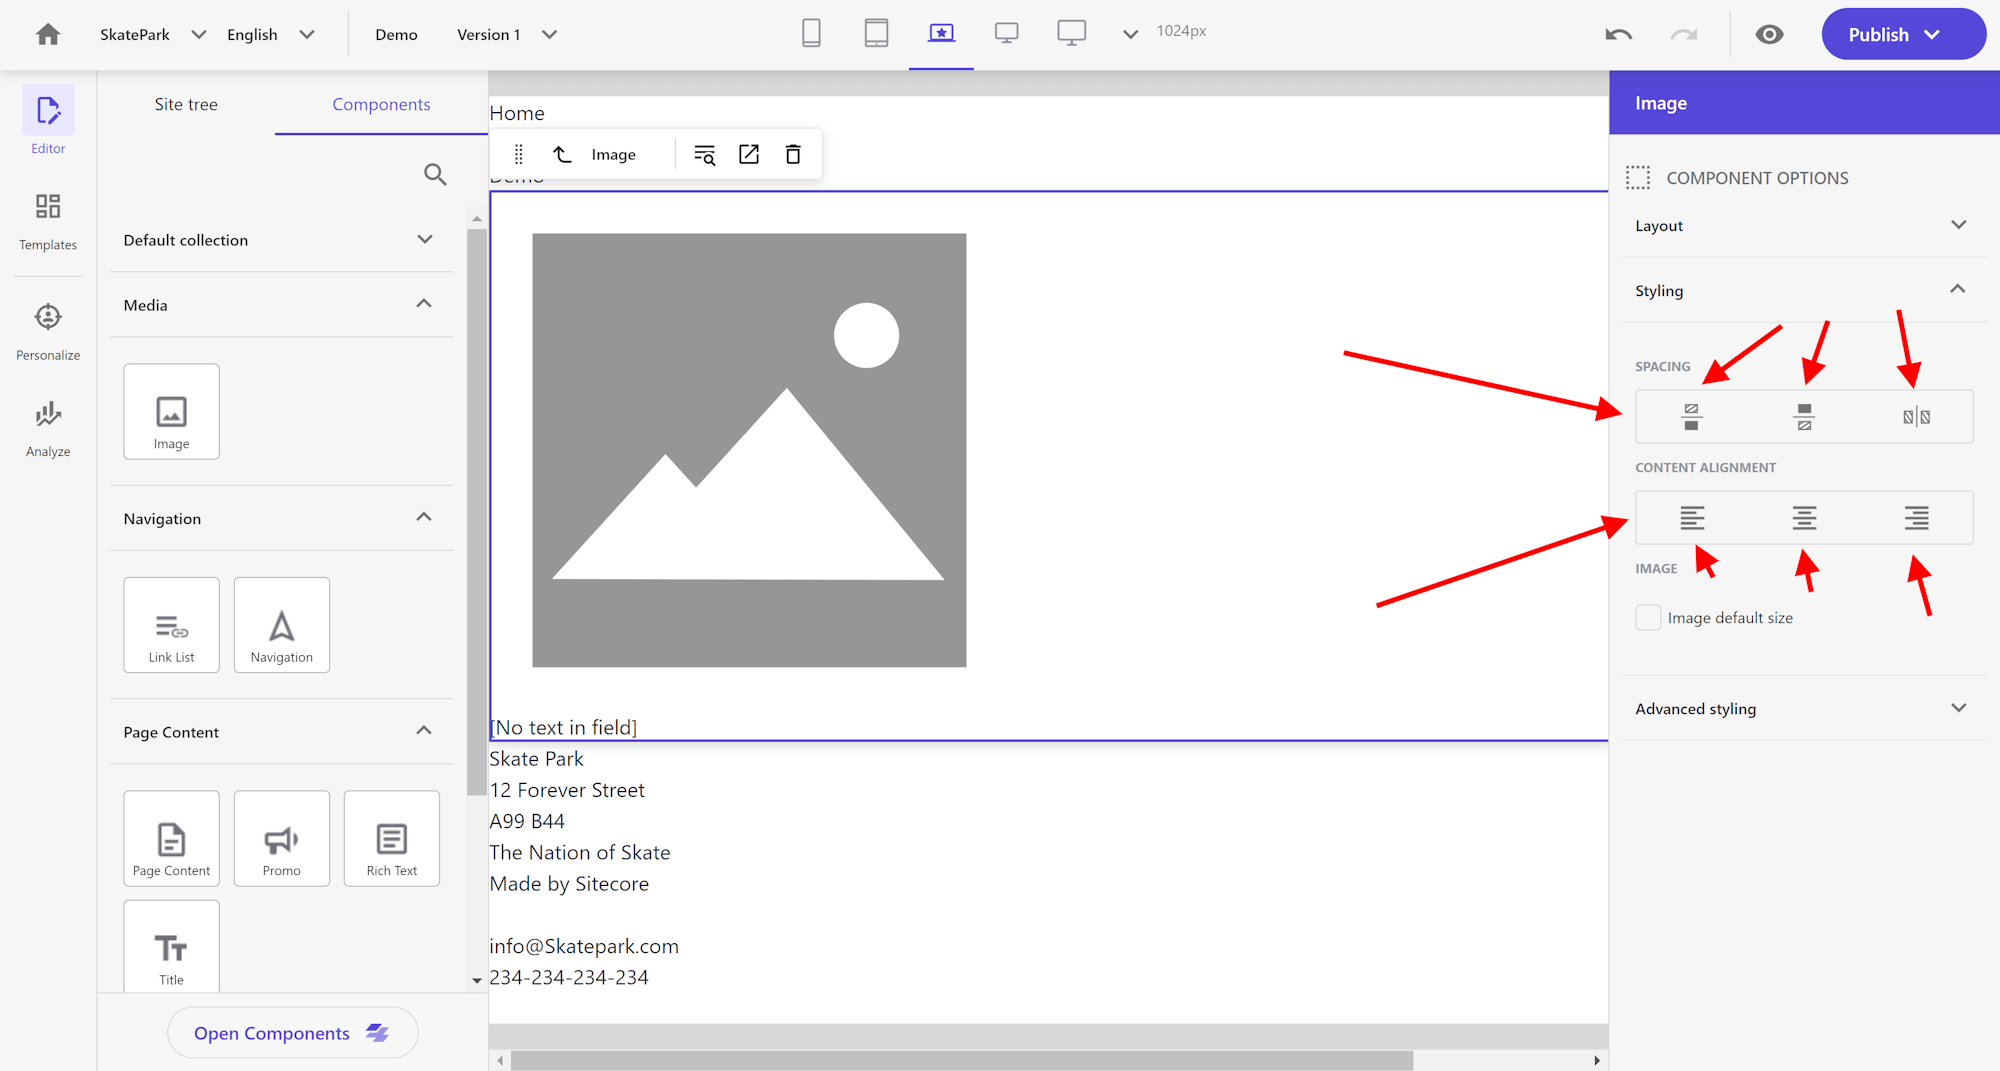Navigate to the parent component via up arrow
Screen dimensions: 2000x1071
(562, 154)
